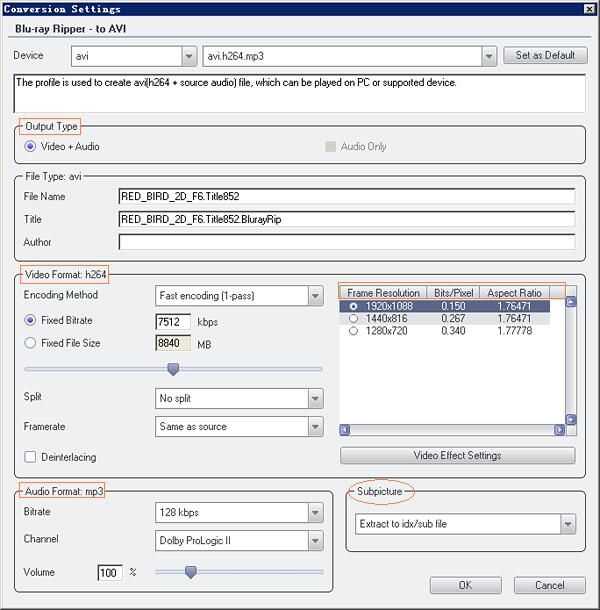Viewport: 600px width, 610px height.
Task: Click the Aspect Ratio column header
Action: click(514, 293)
